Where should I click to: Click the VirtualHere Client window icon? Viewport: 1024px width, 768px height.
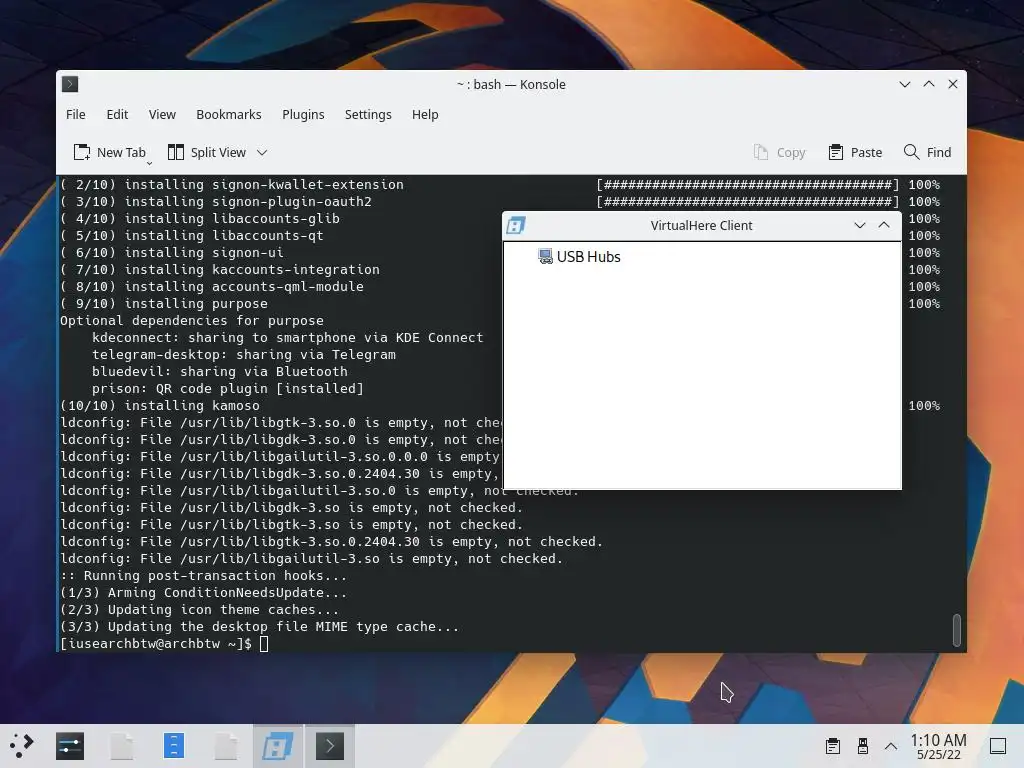[516, 225]
